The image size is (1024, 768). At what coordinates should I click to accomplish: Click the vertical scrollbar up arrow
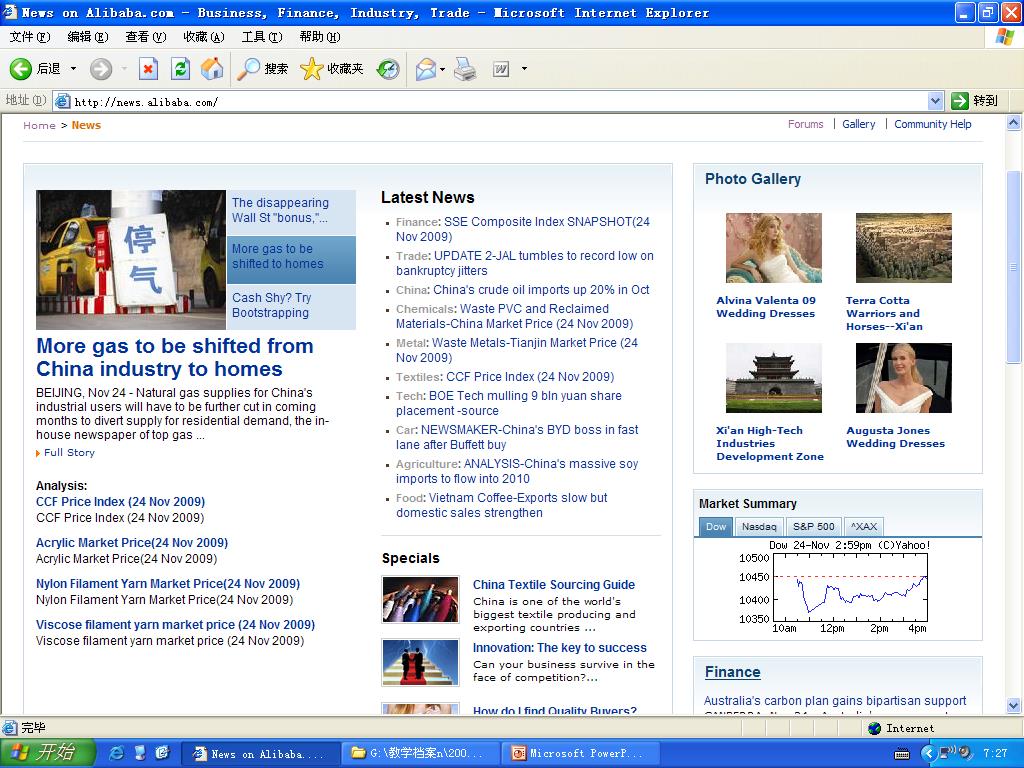pos(1014,122)
